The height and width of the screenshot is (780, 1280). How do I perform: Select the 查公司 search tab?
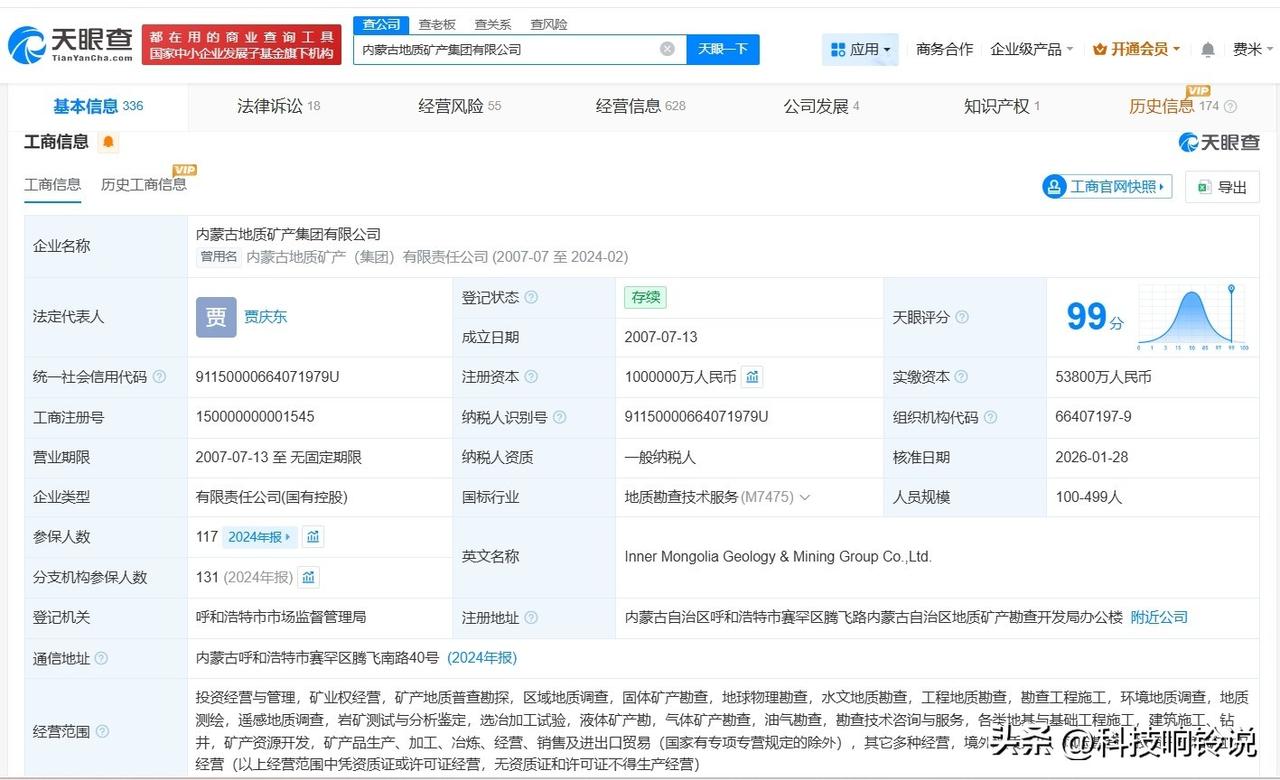tap(381, 24)
